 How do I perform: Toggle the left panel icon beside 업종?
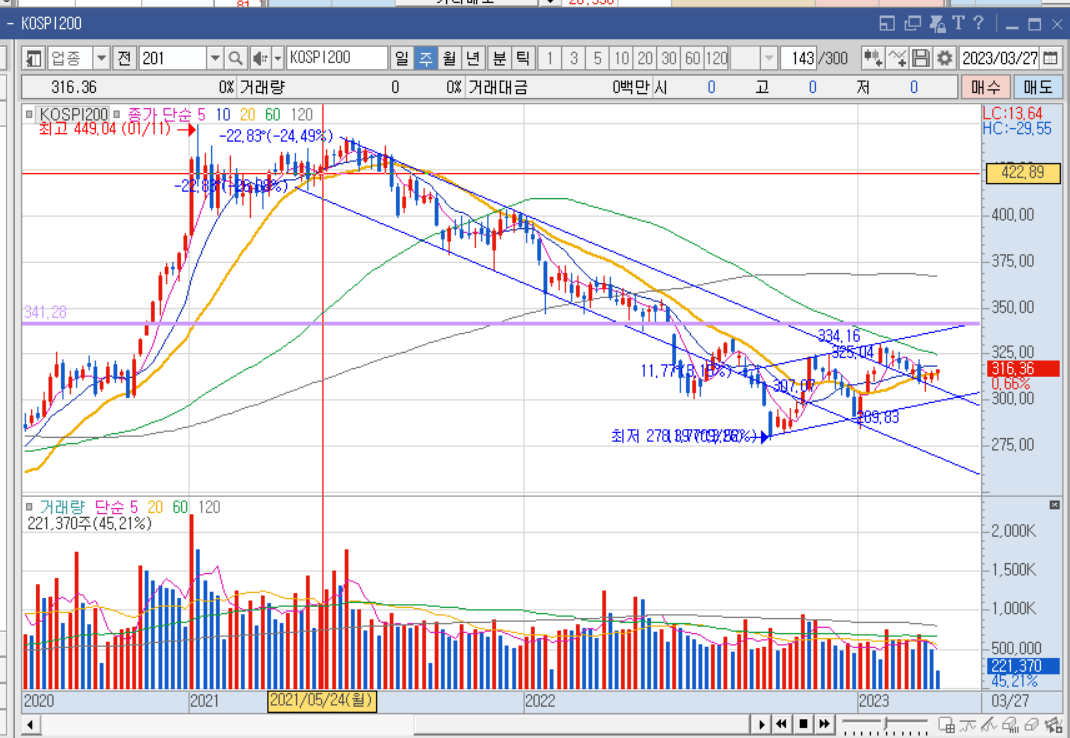click(33, 58)
